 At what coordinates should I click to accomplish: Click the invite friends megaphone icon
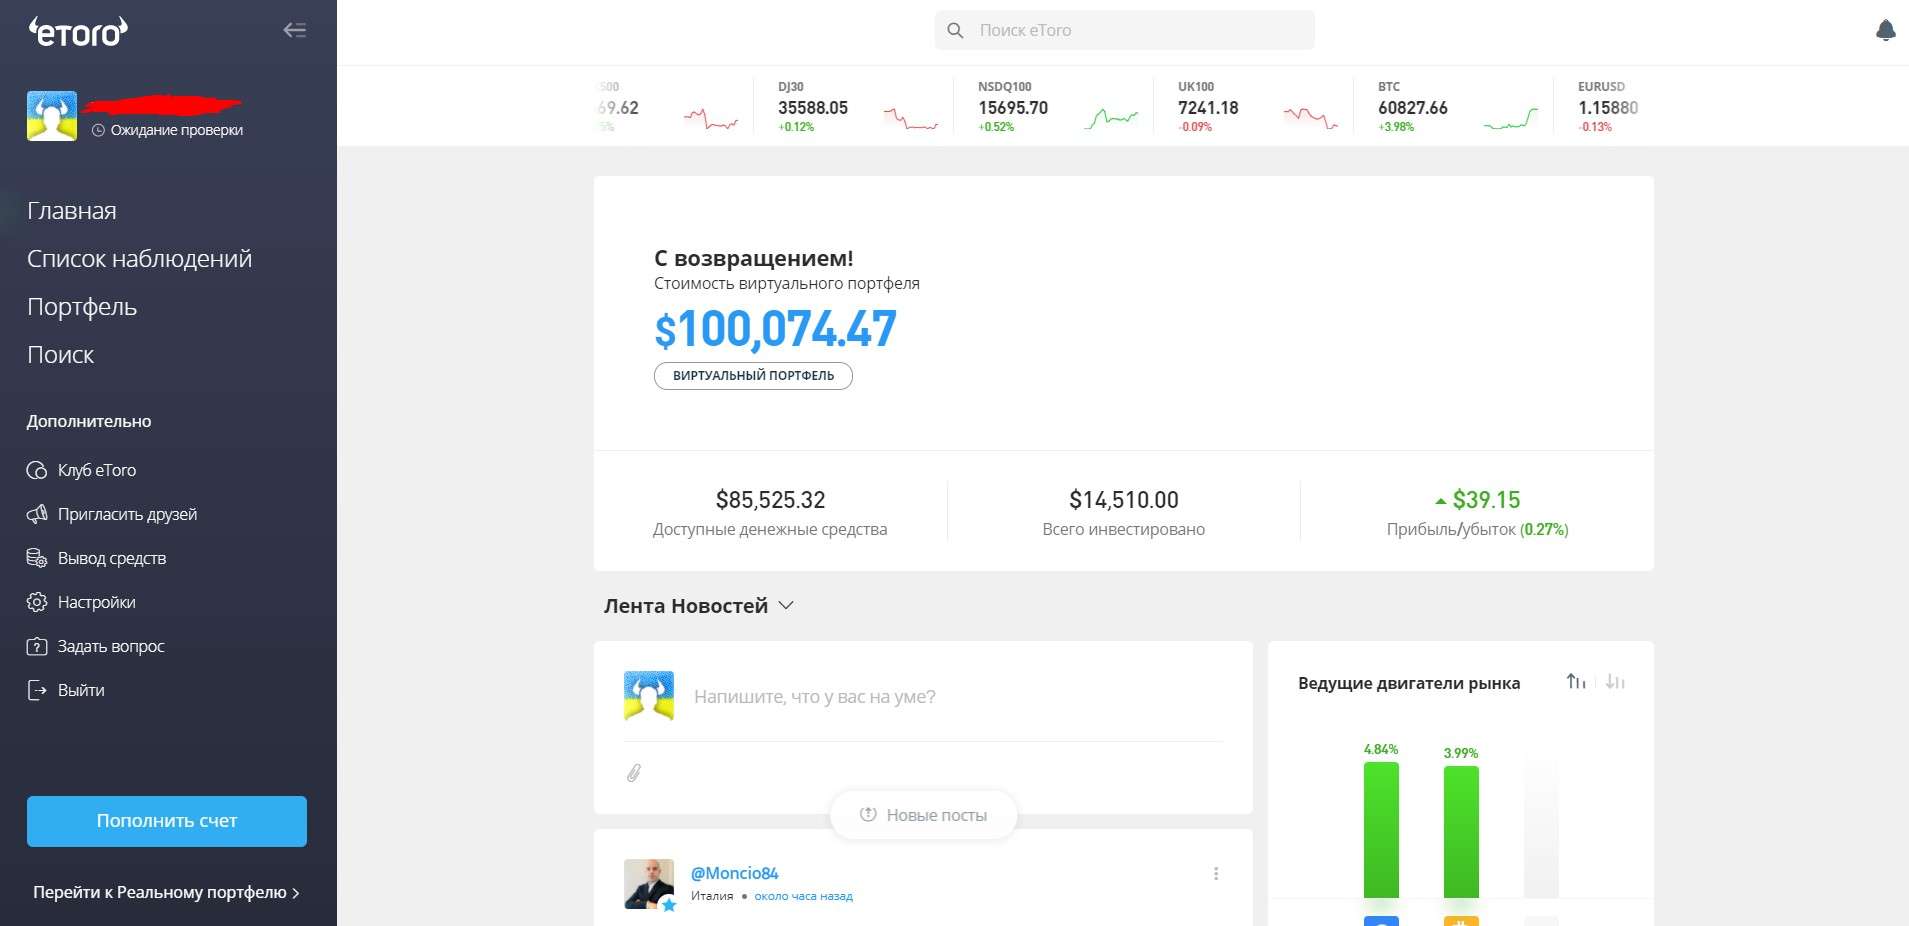click(x=37, y=514)
